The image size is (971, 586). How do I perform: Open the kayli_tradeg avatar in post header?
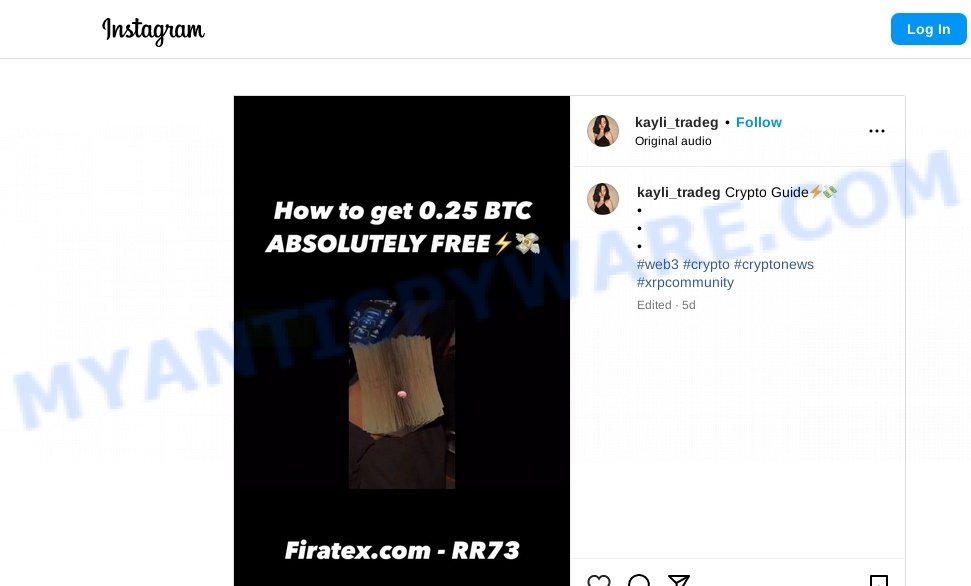point(603,131)
